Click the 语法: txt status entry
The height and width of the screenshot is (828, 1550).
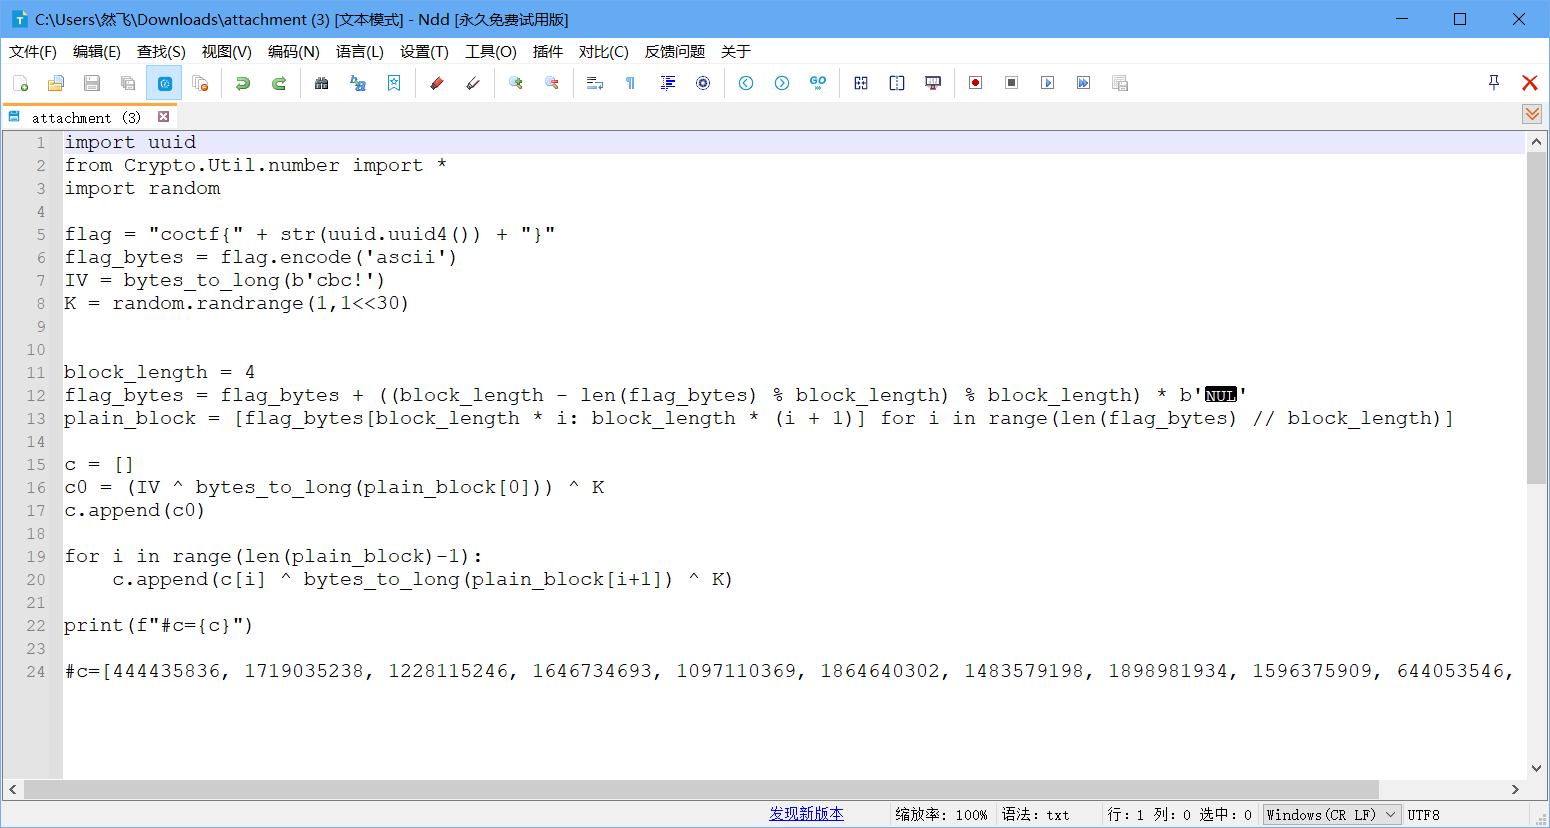(x=1036, y=815)
